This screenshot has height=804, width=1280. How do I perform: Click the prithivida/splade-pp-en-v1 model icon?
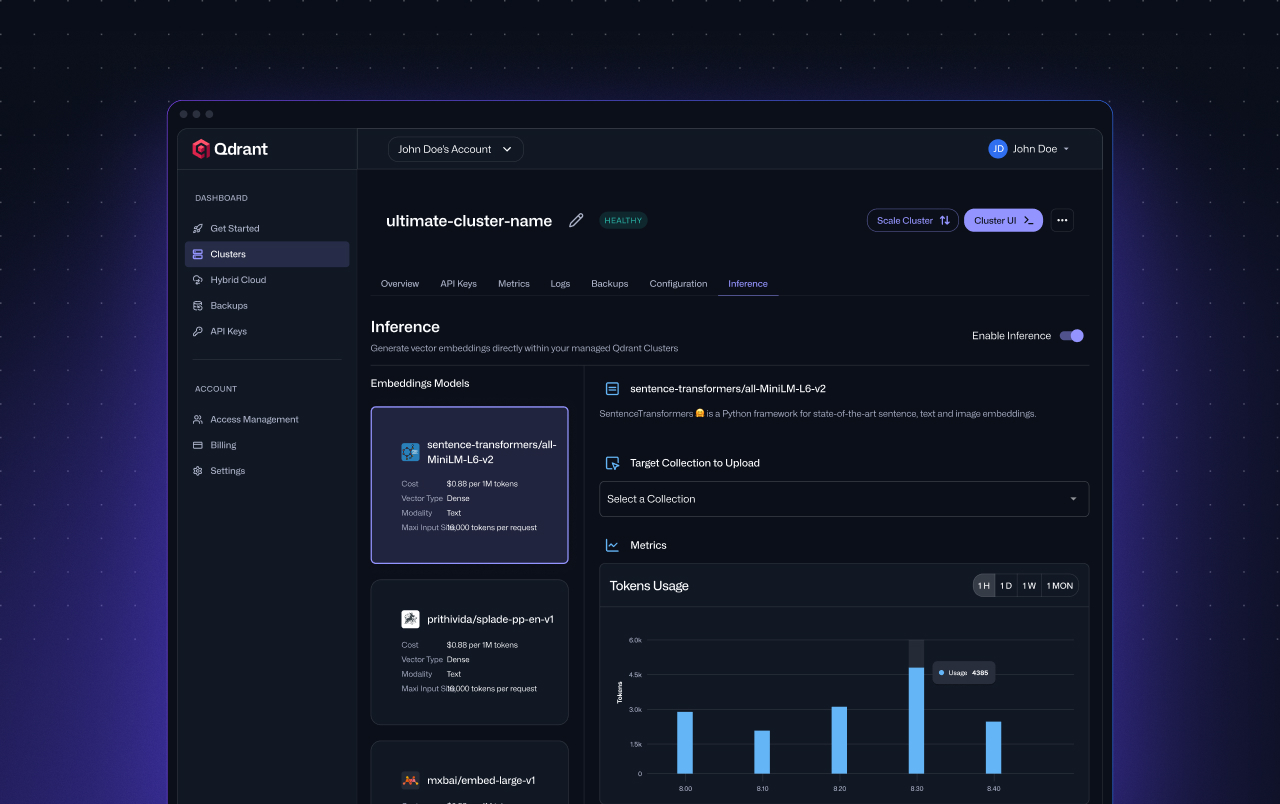[x=410, y=619]
